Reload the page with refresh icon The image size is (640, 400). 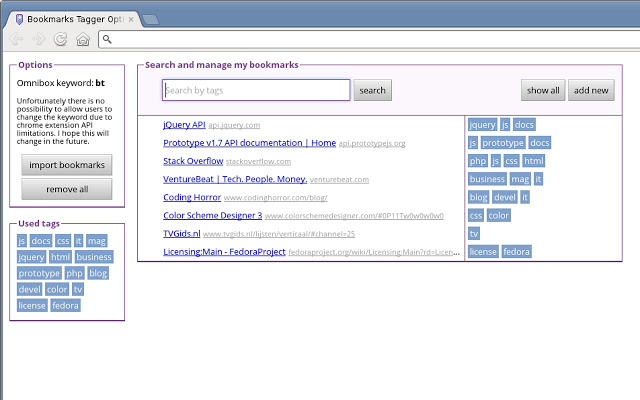[60, 39]
